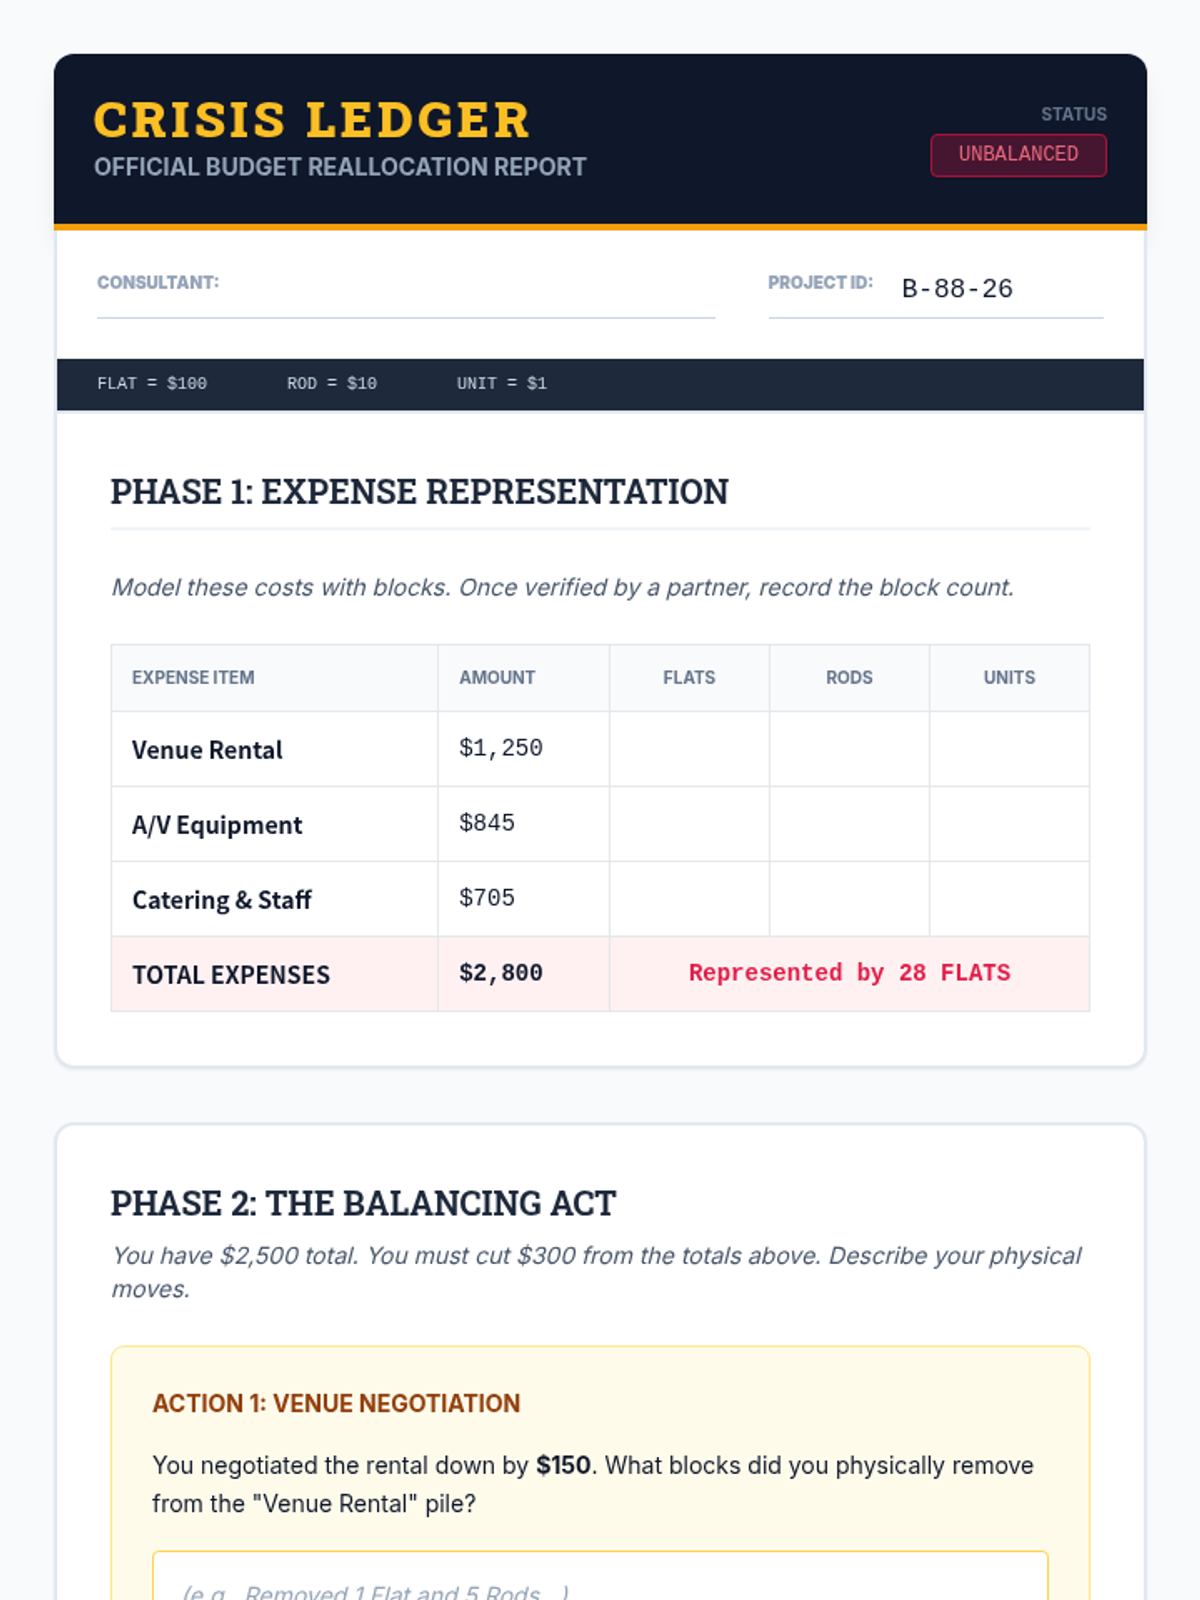Image resolution: width=1200 pixels, height=1600 pixels.
Task: Focus the Rods cell for Catering & Staff
Action: click(x=849, y=899)
